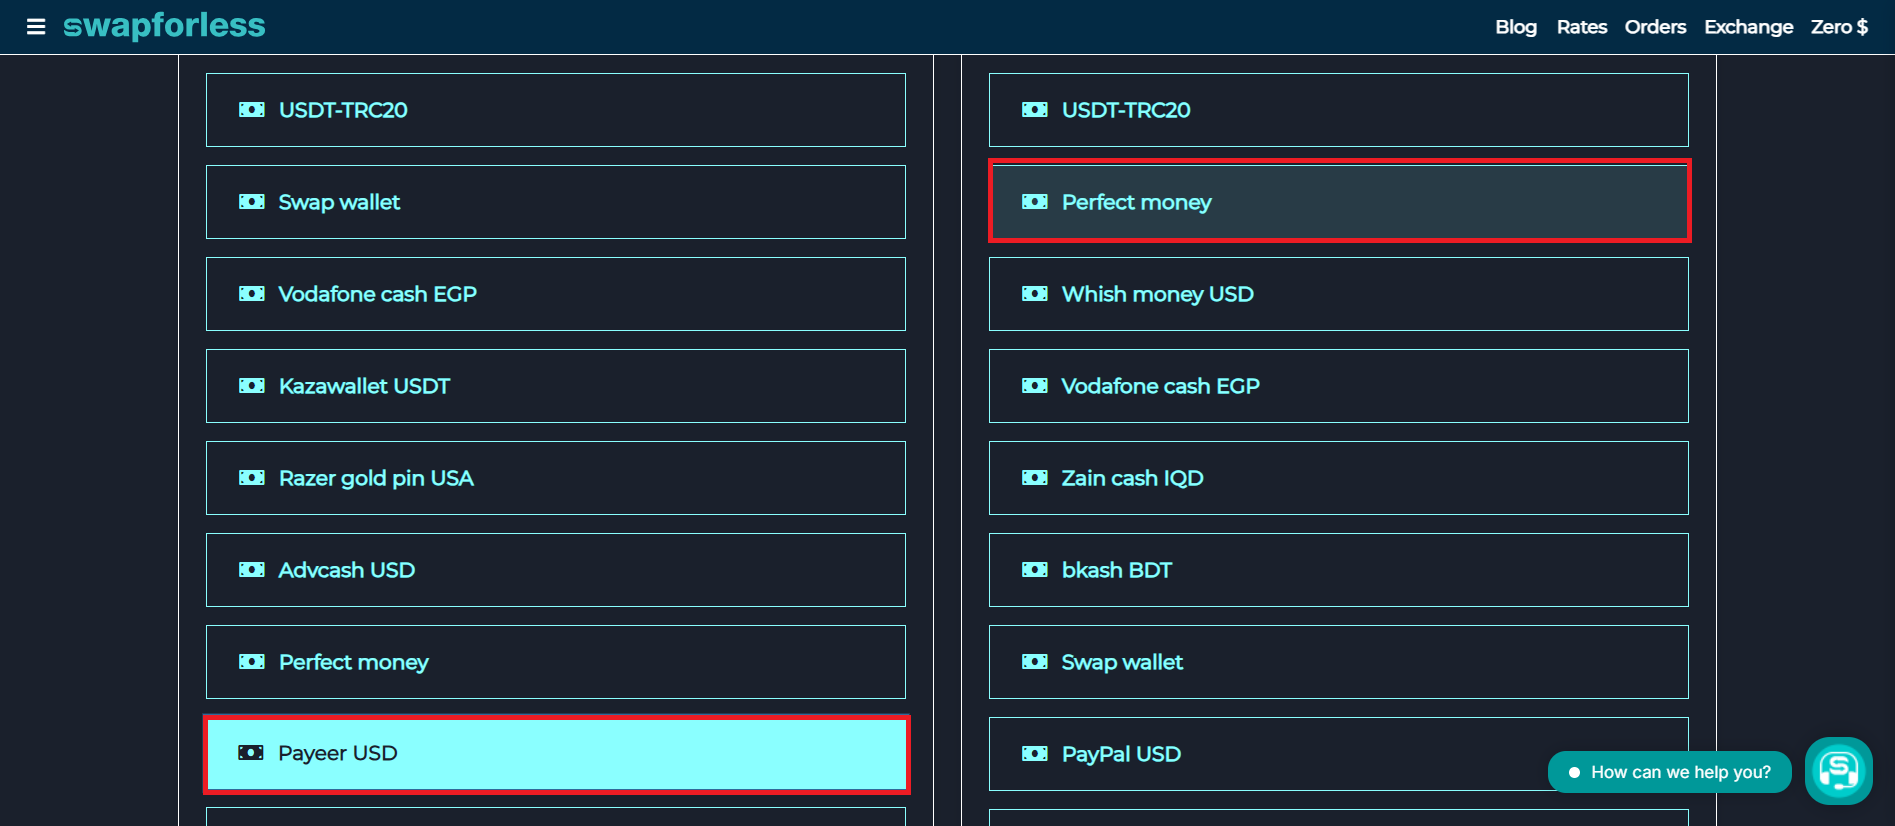Select Vodafone cash EGP in left list
The width and height of the screenshot is (1895, 826).
556,294
